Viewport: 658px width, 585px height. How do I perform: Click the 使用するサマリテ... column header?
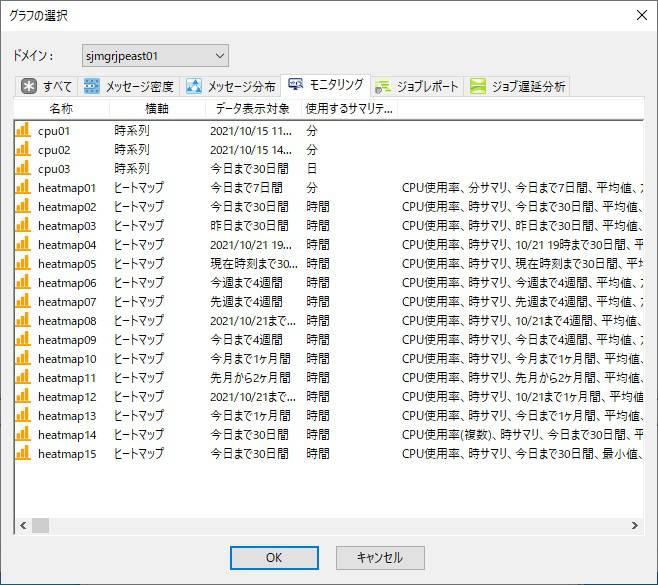[x=349, y=109]
